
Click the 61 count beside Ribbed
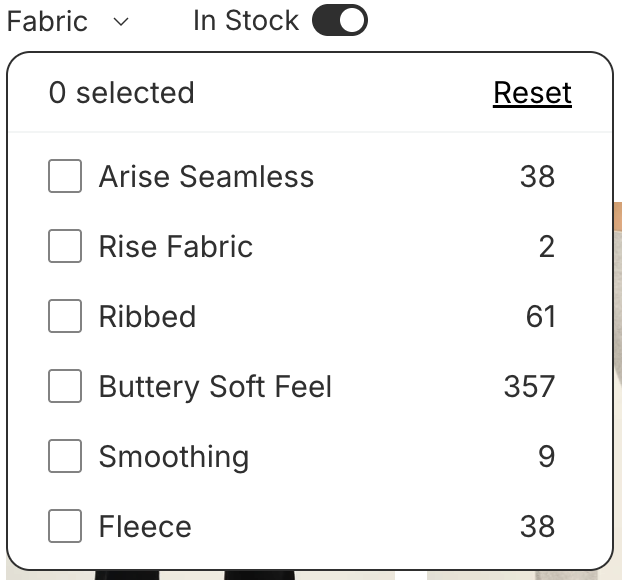pos(540,317)
